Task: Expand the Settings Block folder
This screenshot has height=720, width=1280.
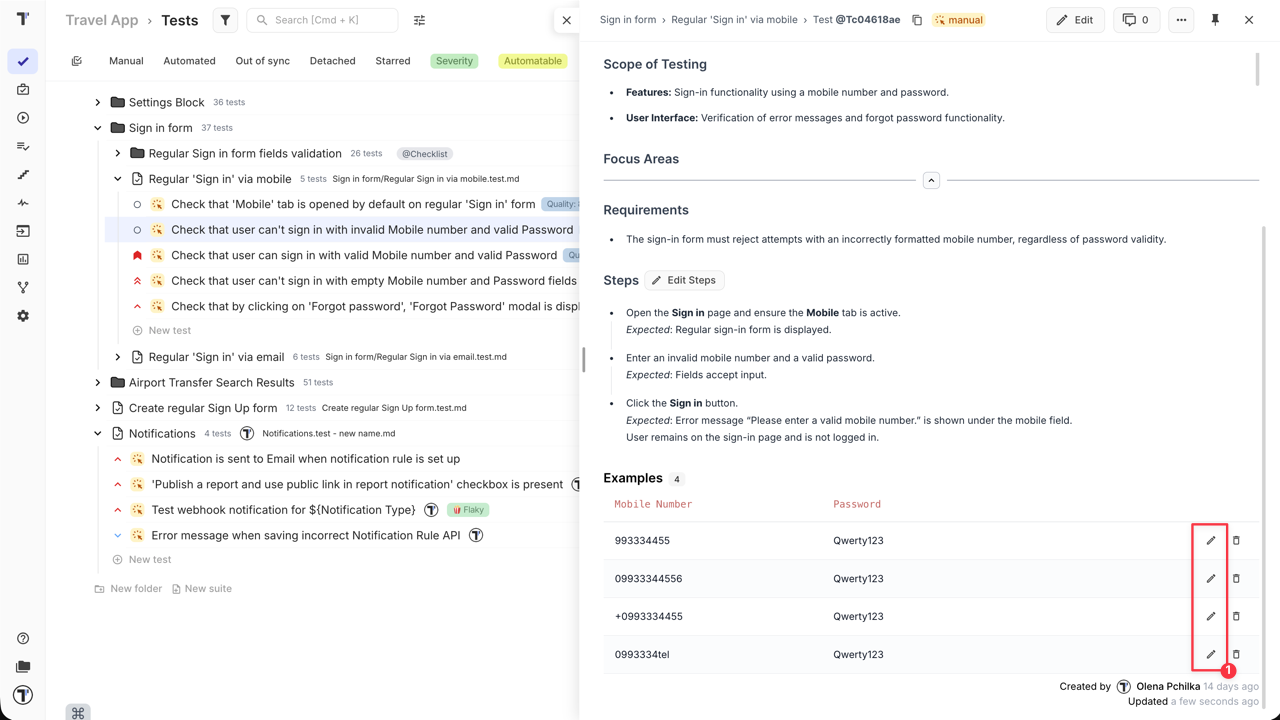Action: (98, 103)
